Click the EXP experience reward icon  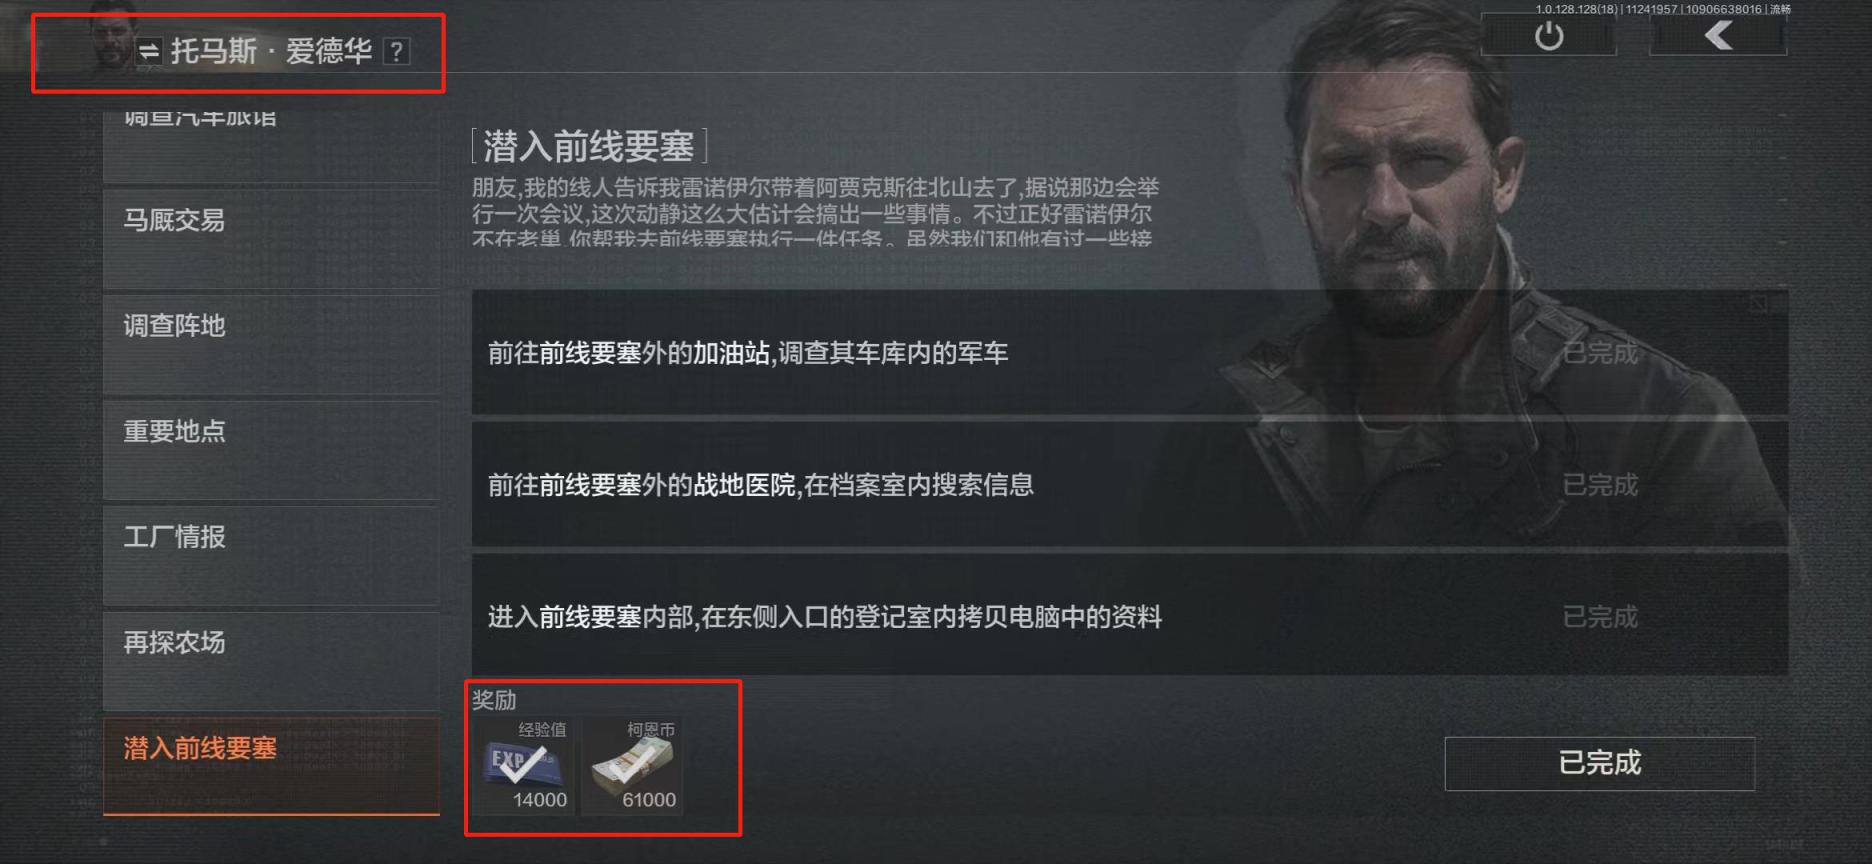tap(523, 765)
